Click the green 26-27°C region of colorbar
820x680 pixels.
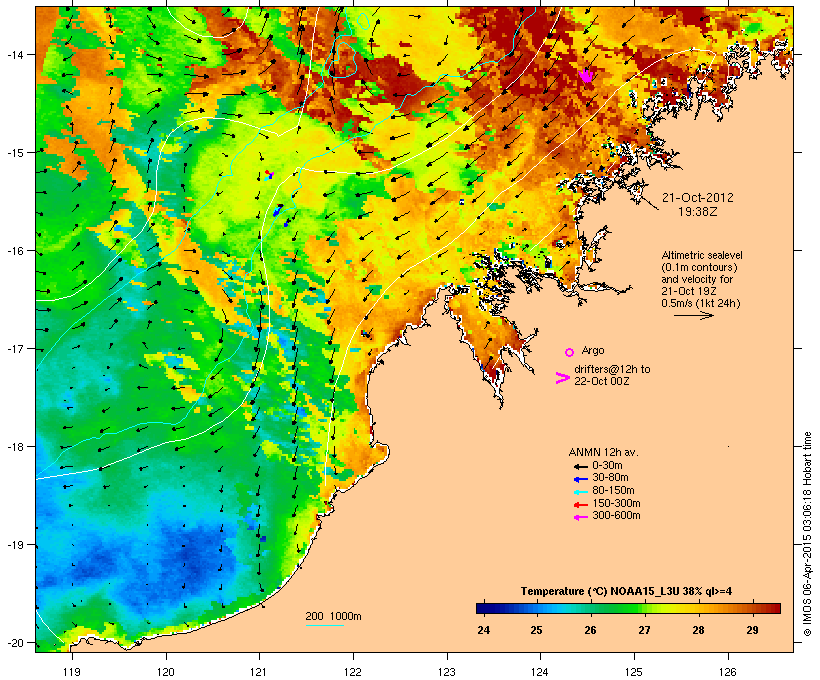tap(617, 608)
